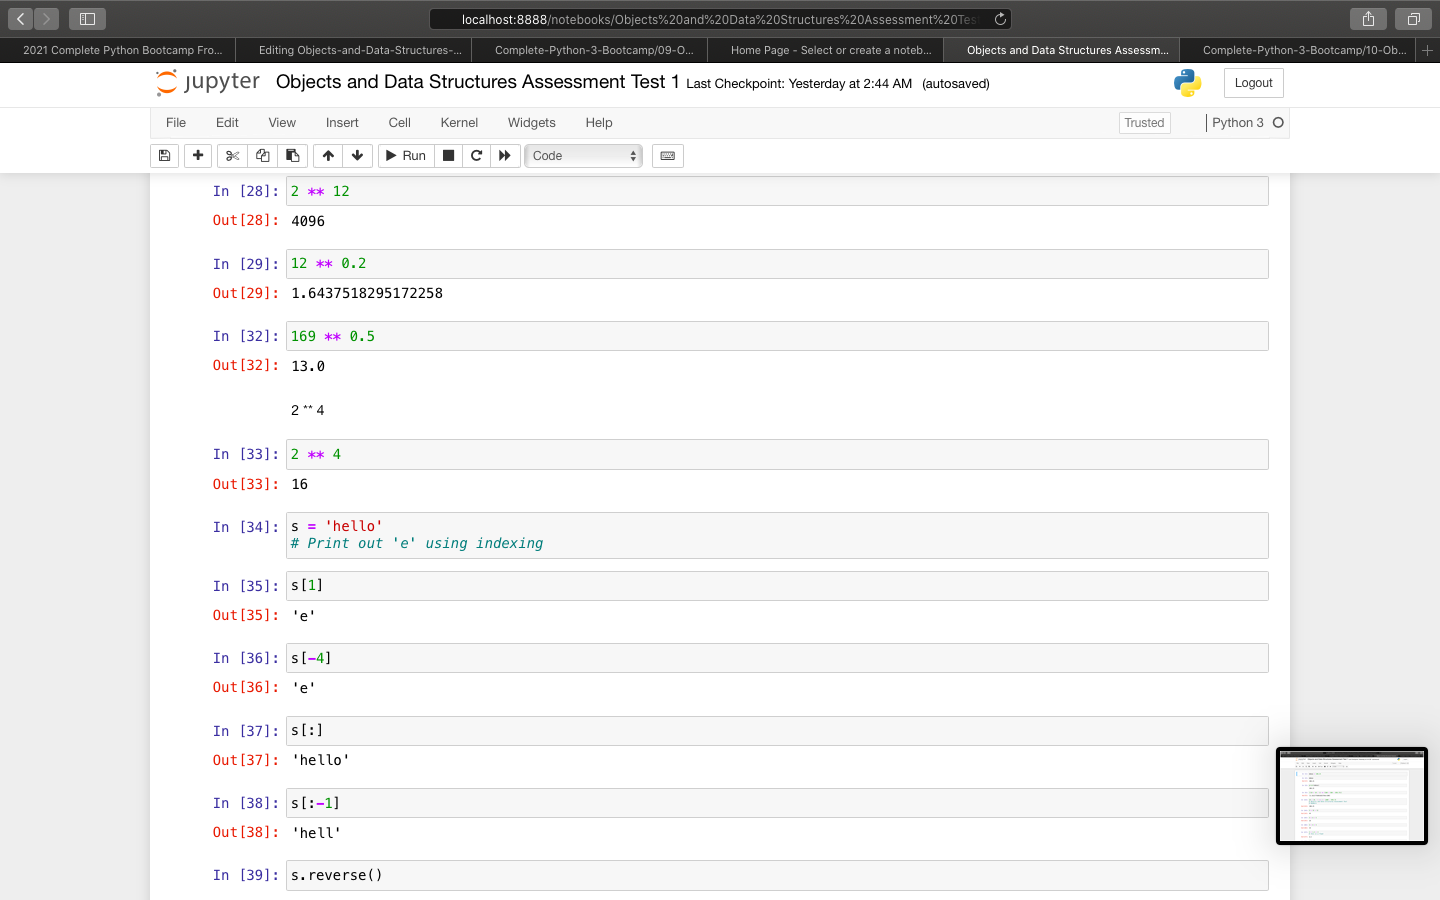The height and width of the screenshot is (900, 1440).
Task: Interrupt the kernel with the stop icon
Action: click(x=448, y=155)
